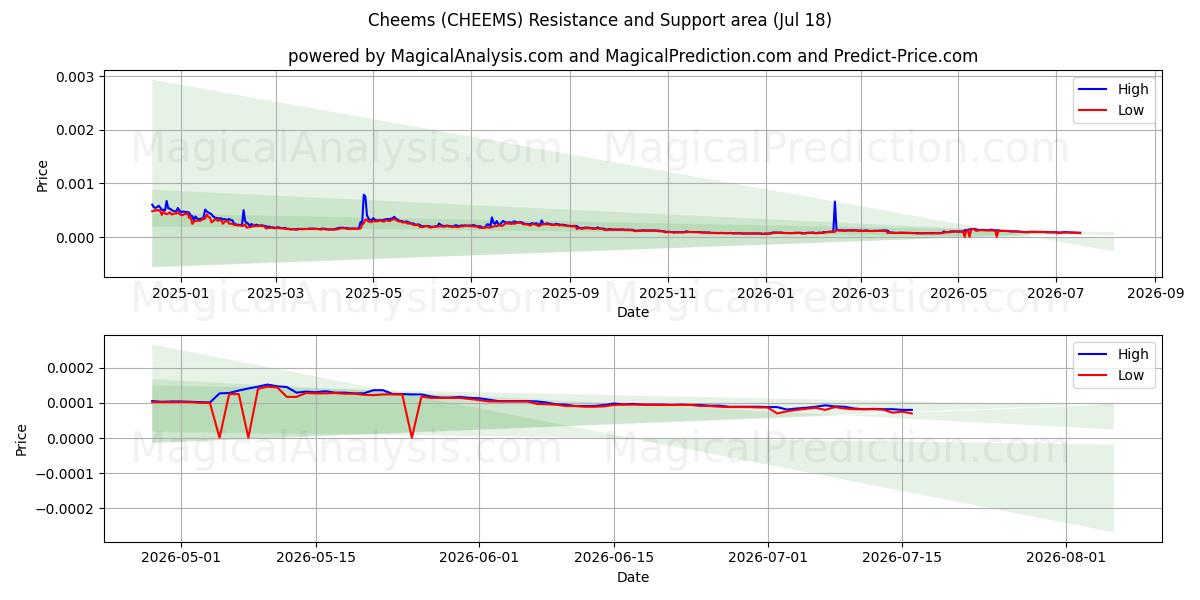Click the '0.0001' tick on bottom chart

(x=72, y=403)
